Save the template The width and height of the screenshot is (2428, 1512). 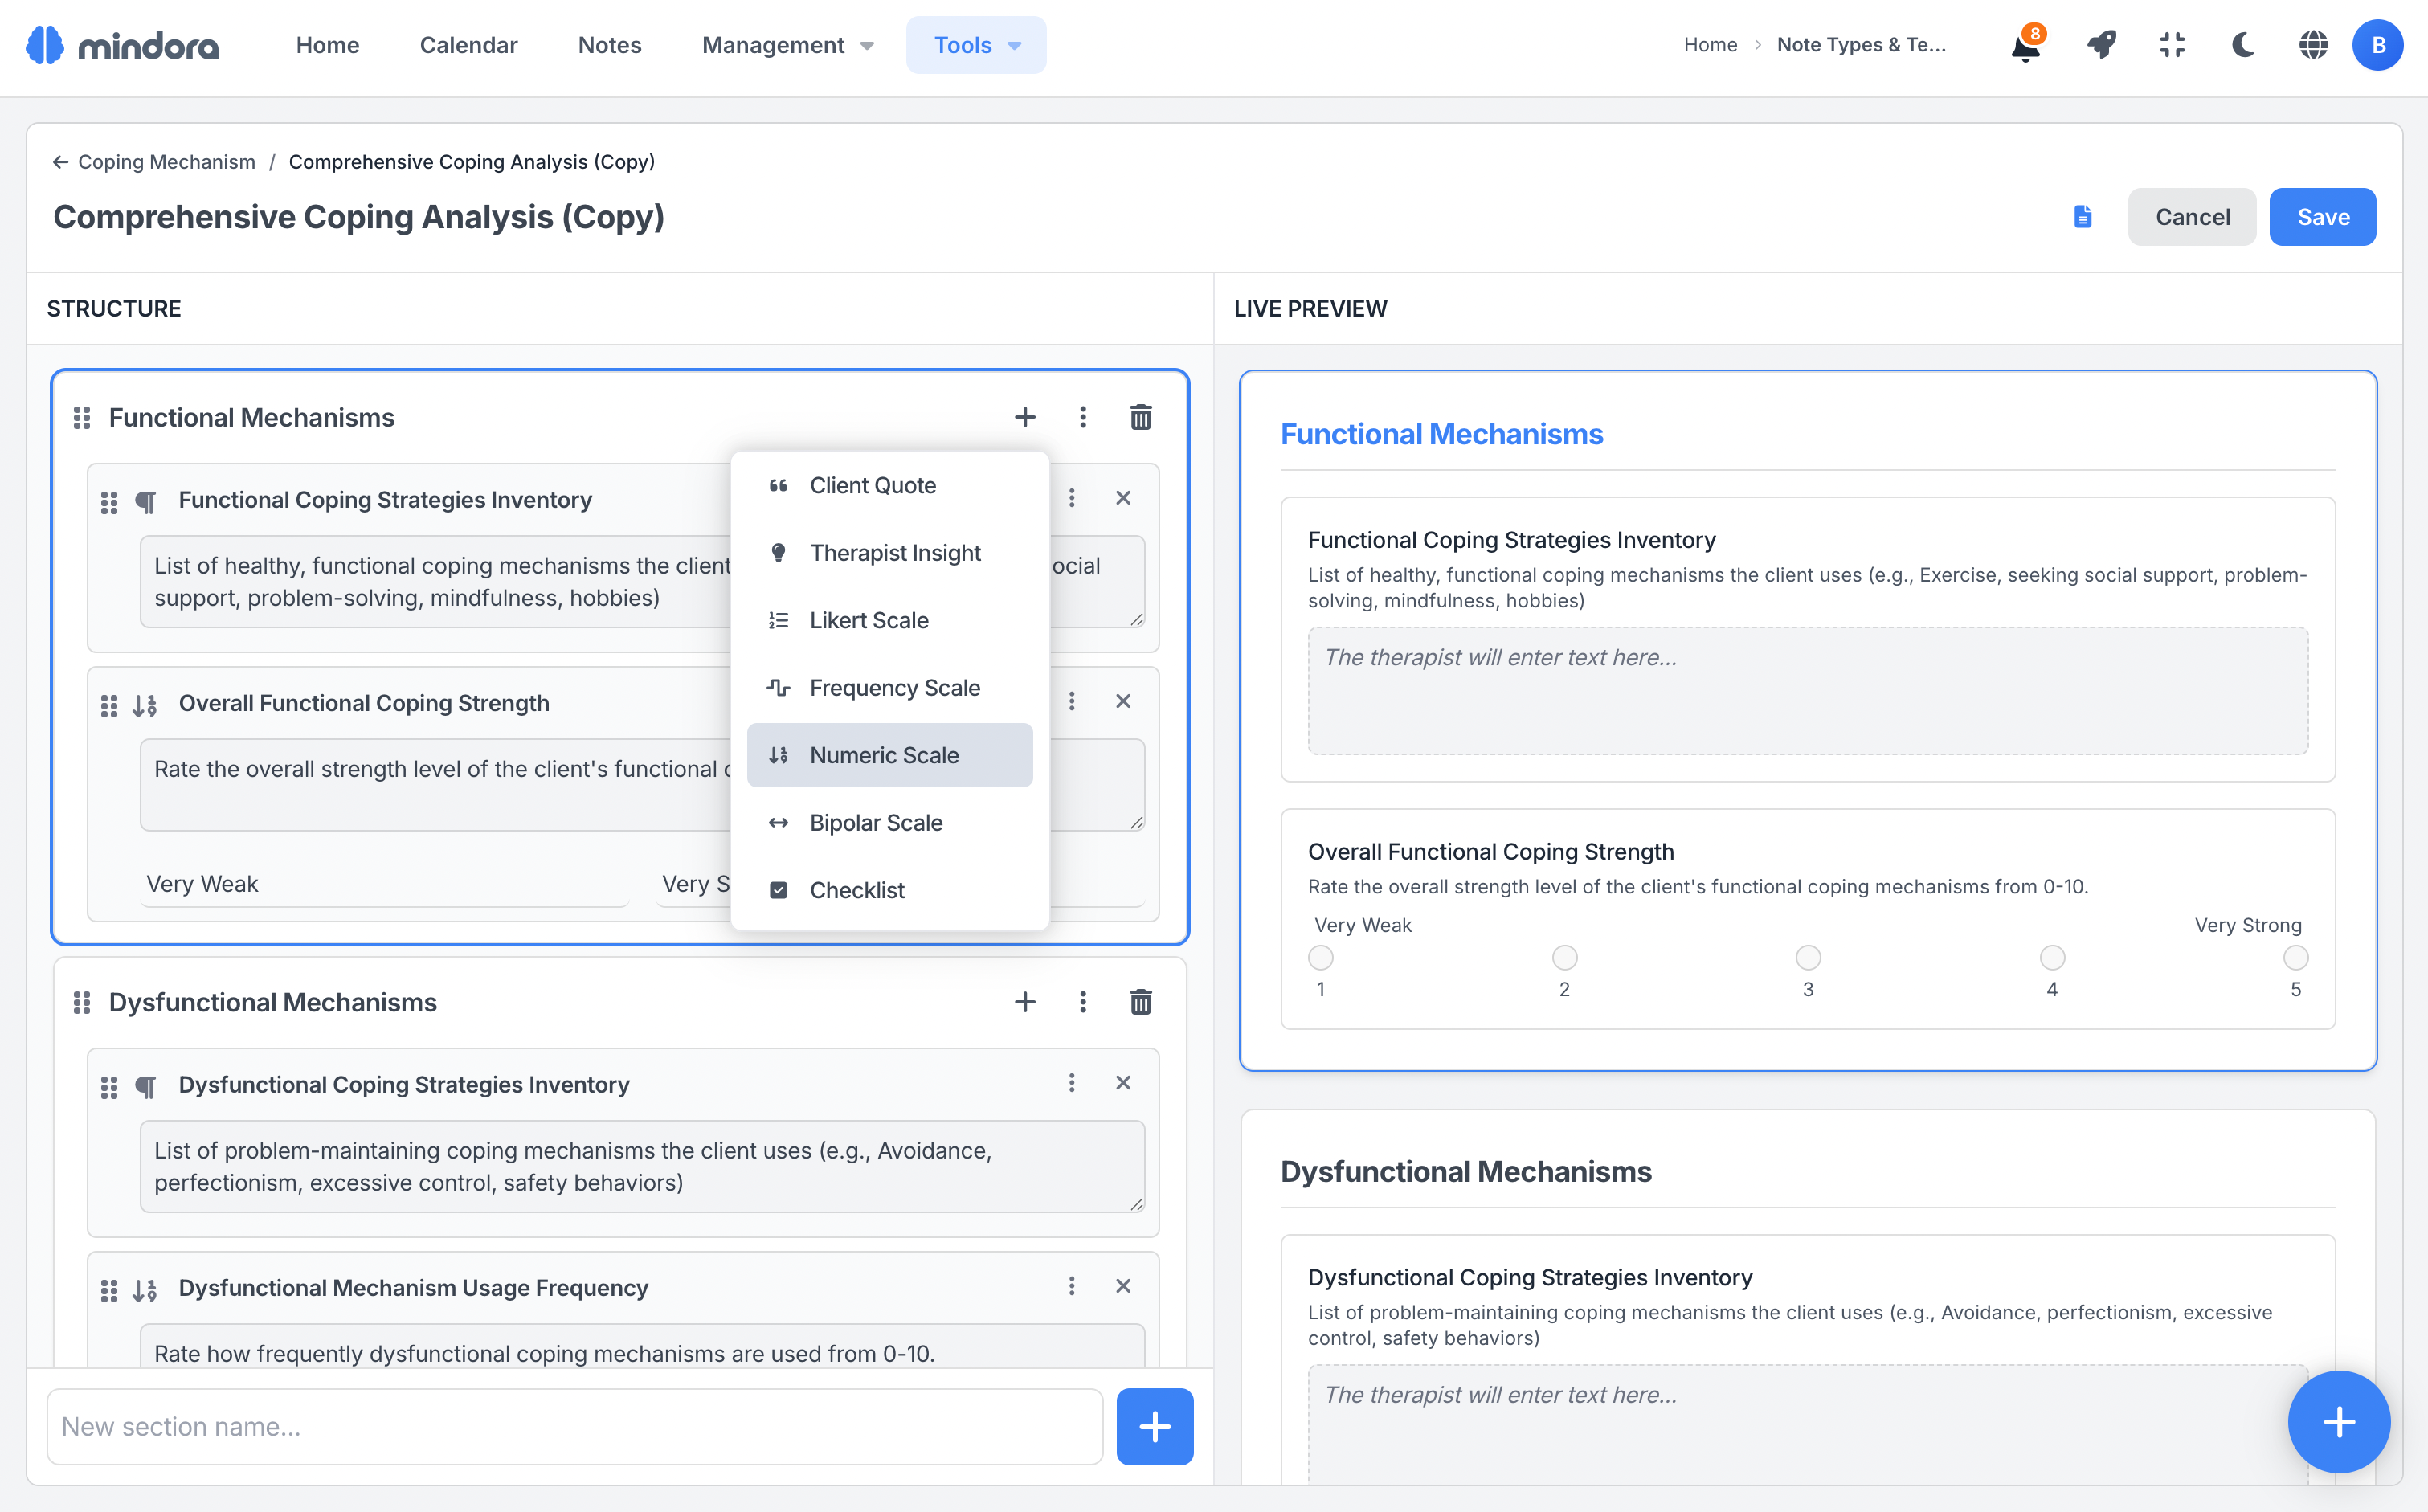2323,217
